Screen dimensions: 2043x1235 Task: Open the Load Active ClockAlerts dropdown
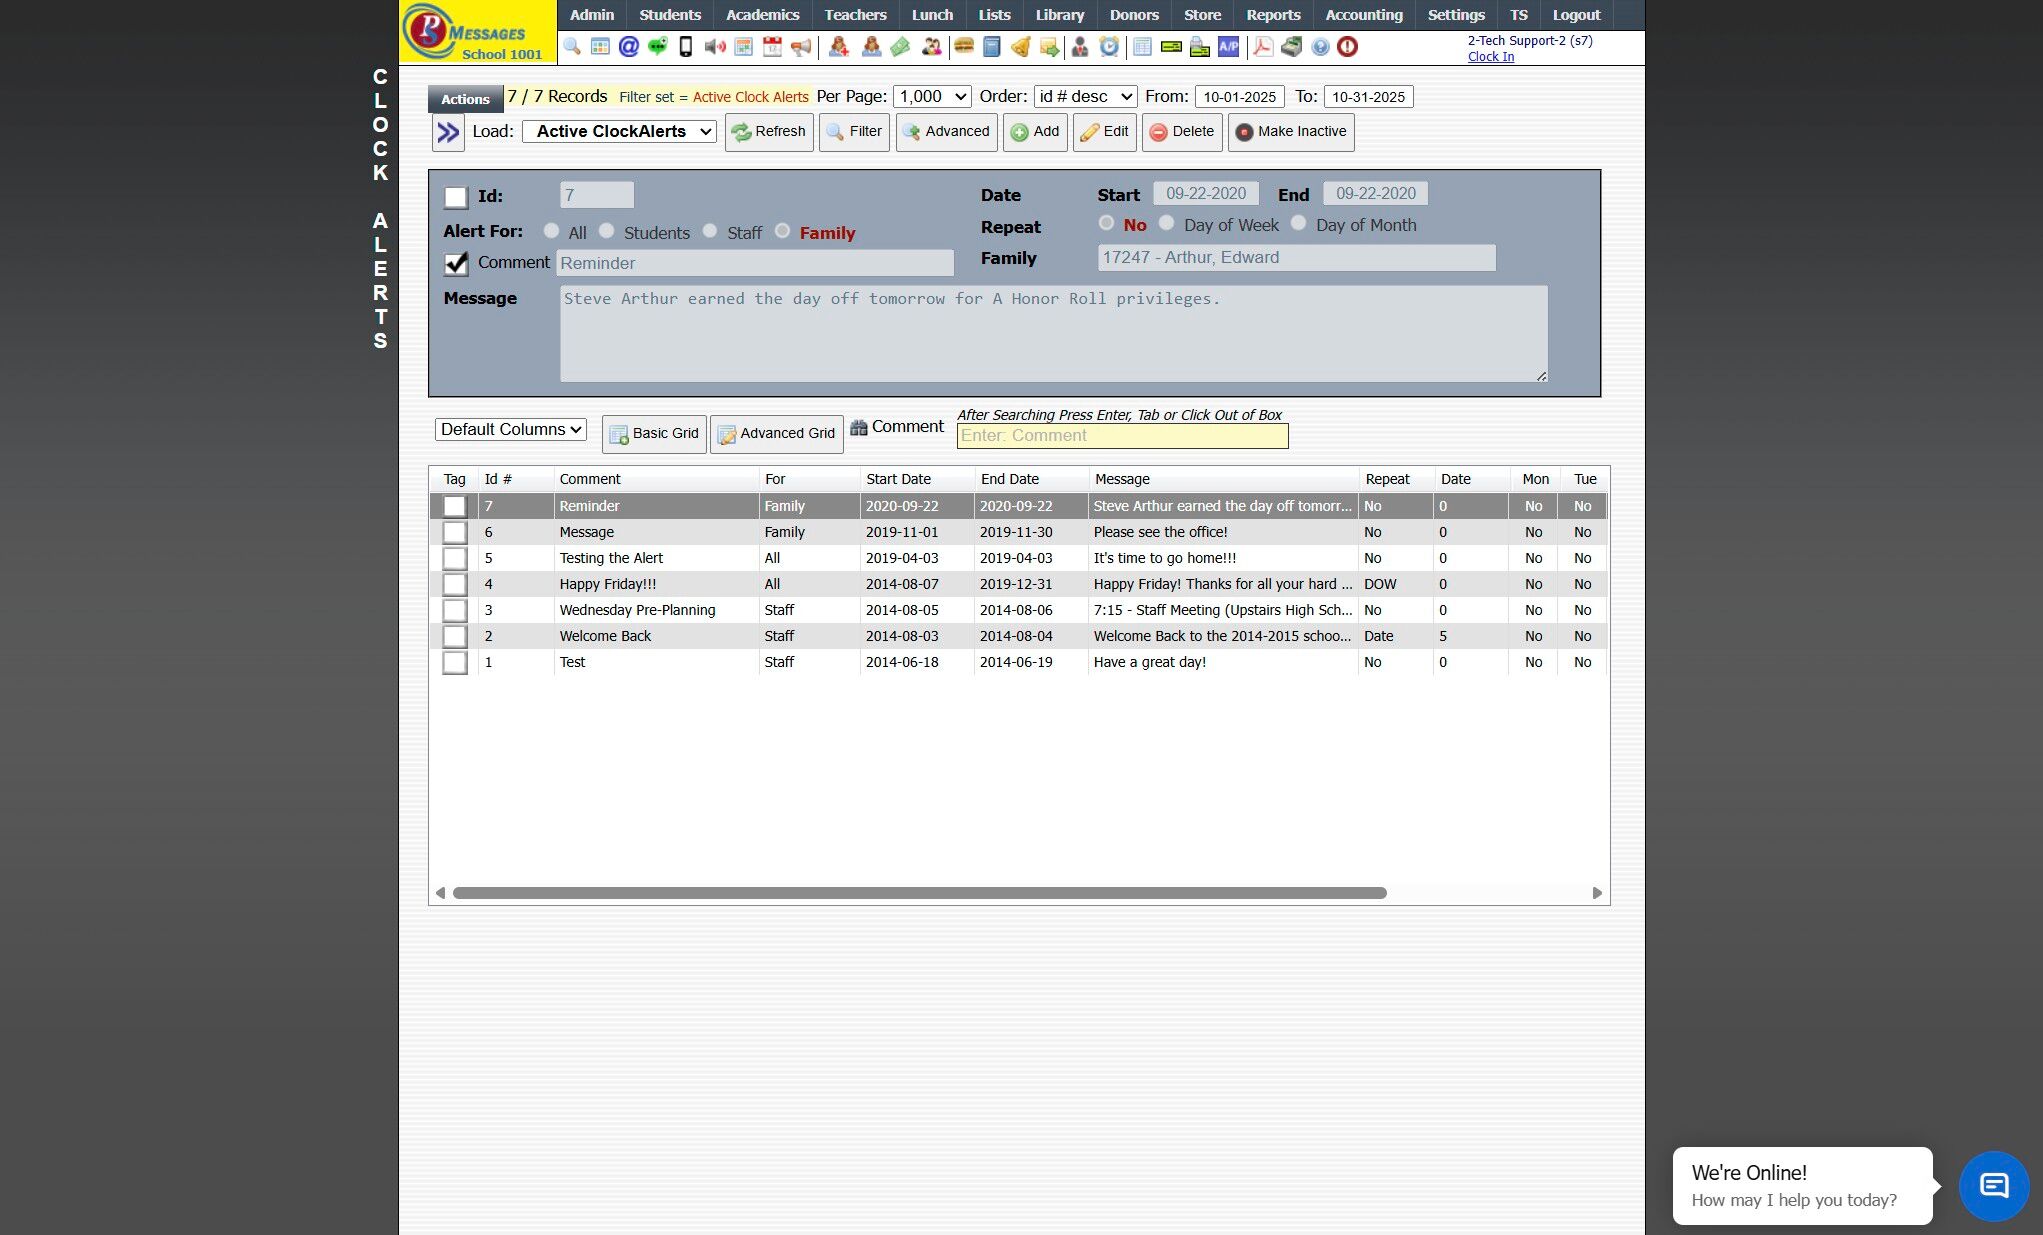pyautogui.click(x=619, y=132)
